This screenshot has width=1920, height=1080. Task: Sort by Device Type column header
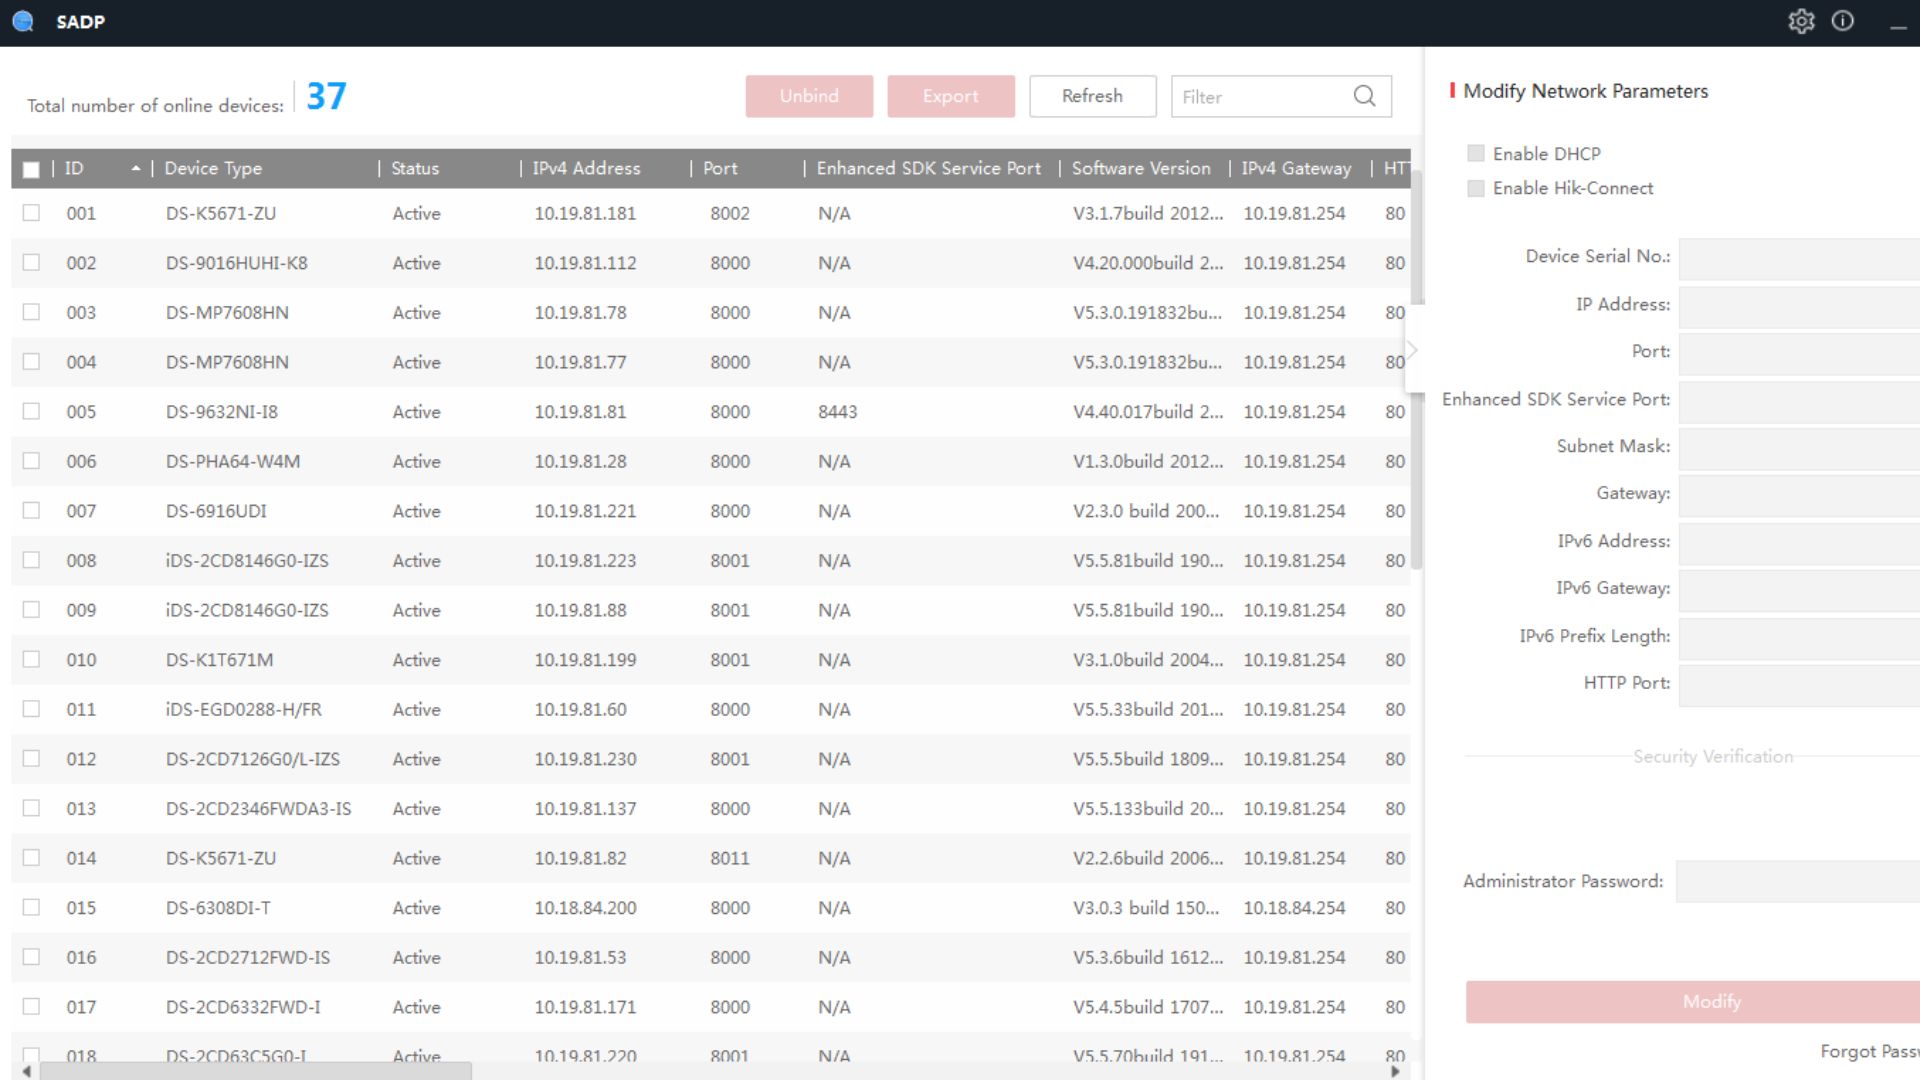coord(213,168)
